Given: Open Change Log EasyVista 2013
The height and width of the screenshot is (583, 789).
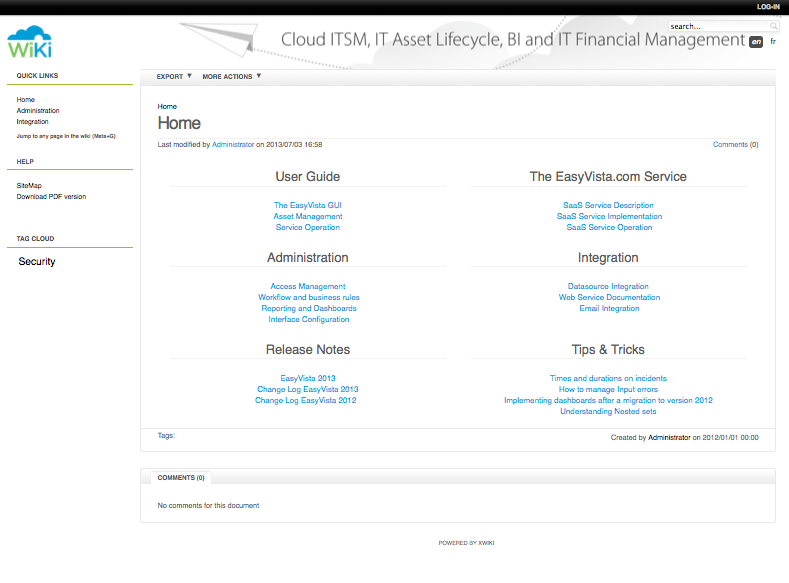Looking at the screenshot, I should [308, 389].
